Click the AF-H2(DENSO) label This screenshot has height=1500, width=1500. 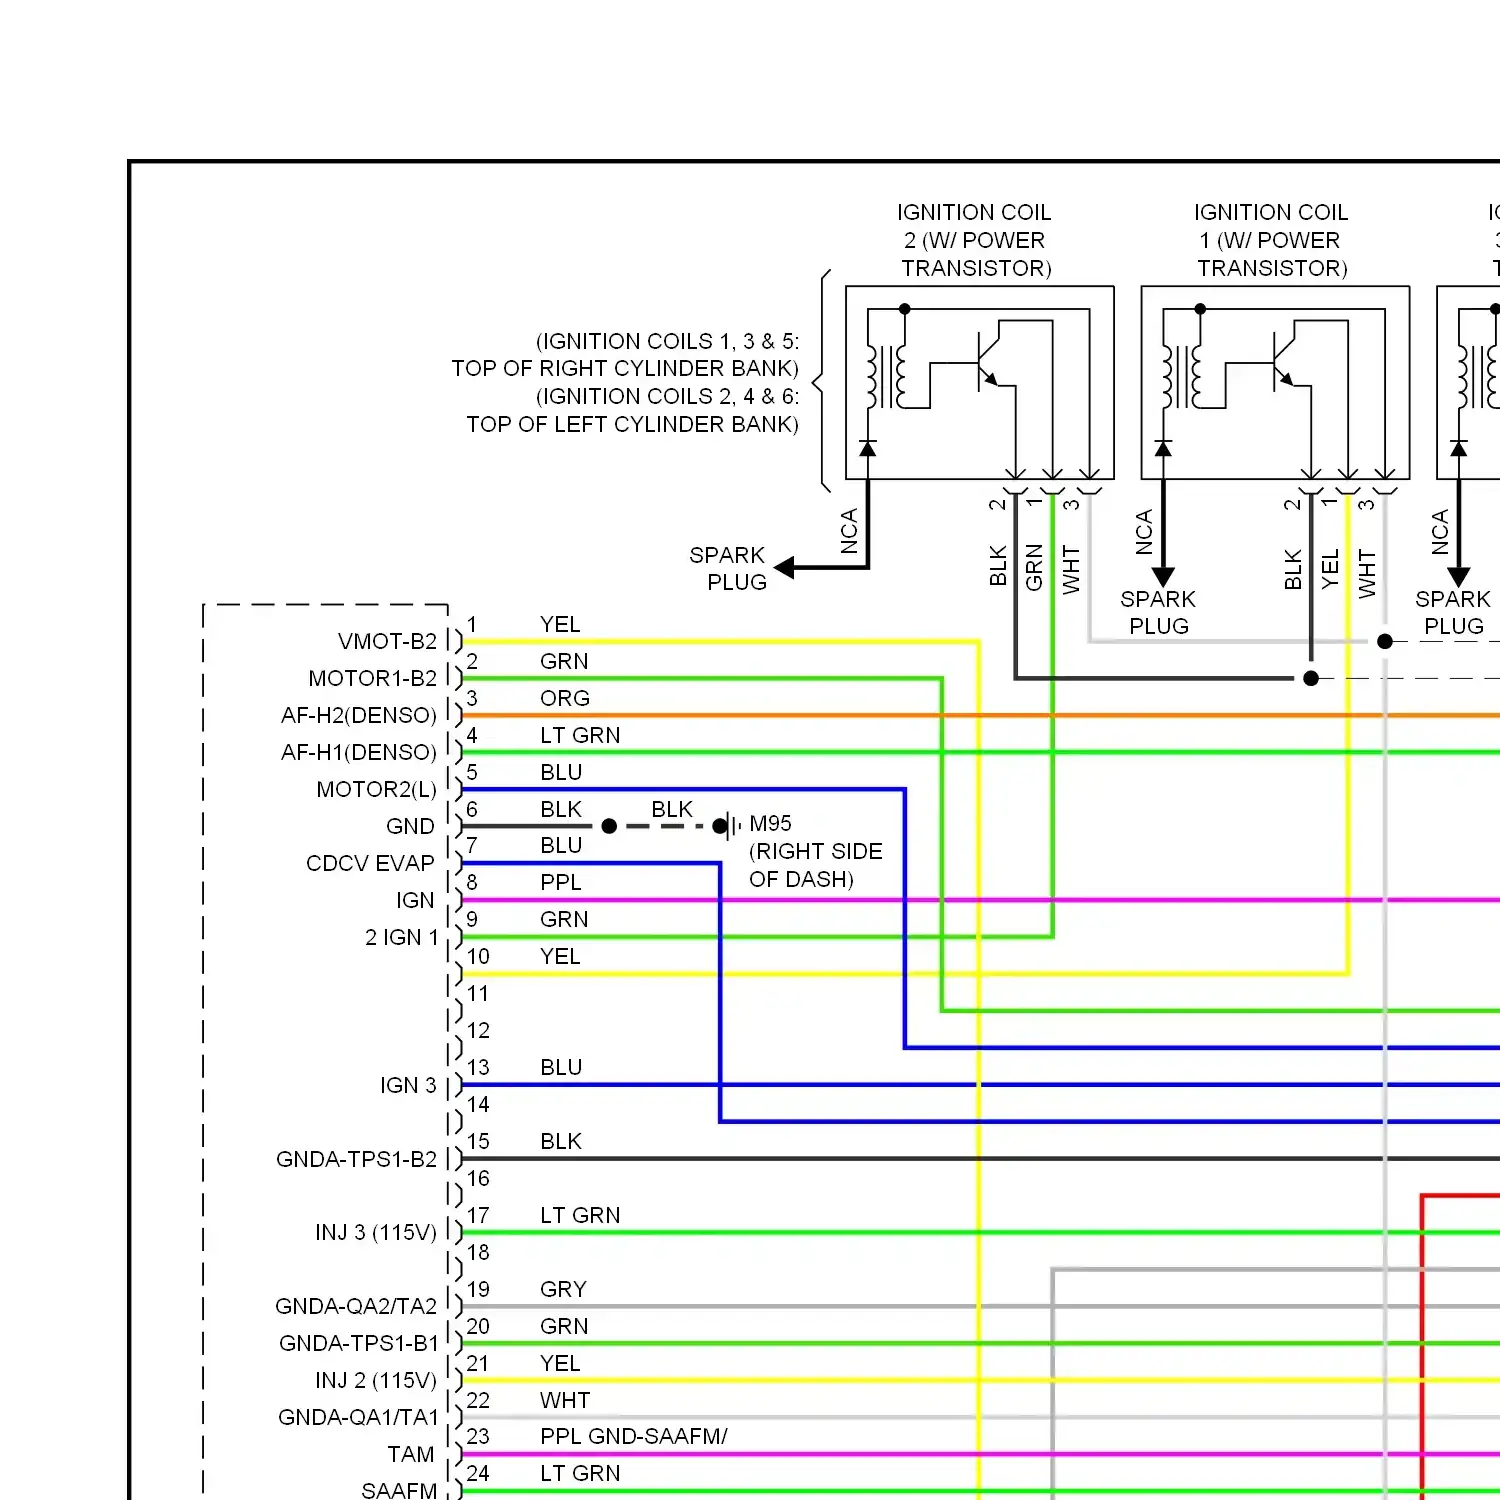tap(359, 715)
